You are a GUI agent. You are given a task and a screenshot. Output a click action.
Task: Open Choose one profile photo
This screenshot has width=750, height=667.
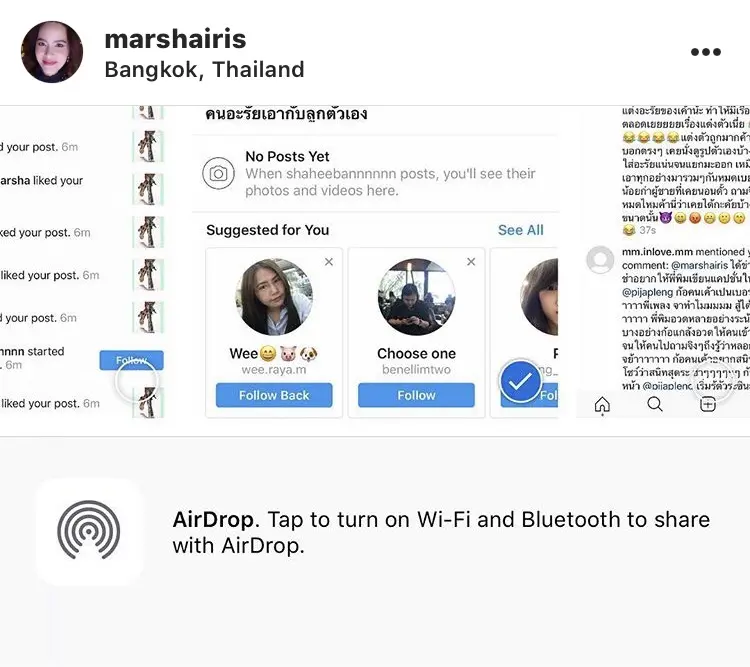[416, 297]
